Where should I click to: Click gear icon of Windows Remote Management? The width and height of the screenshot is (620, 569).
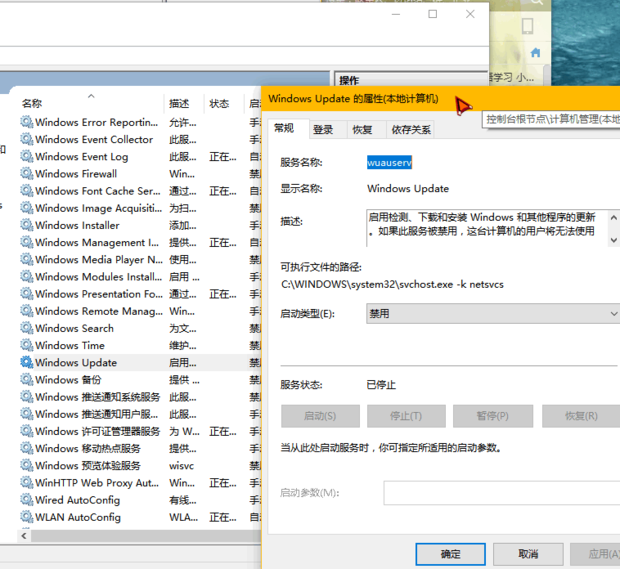pos(26,310)
